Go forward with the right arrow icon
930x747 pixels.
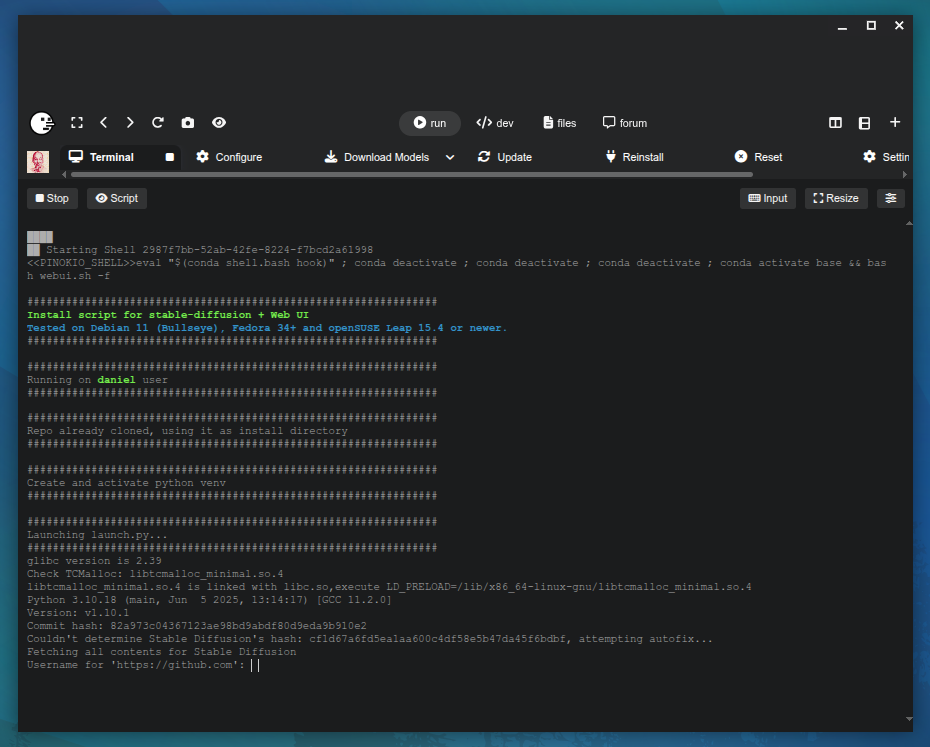pos(130,123)
